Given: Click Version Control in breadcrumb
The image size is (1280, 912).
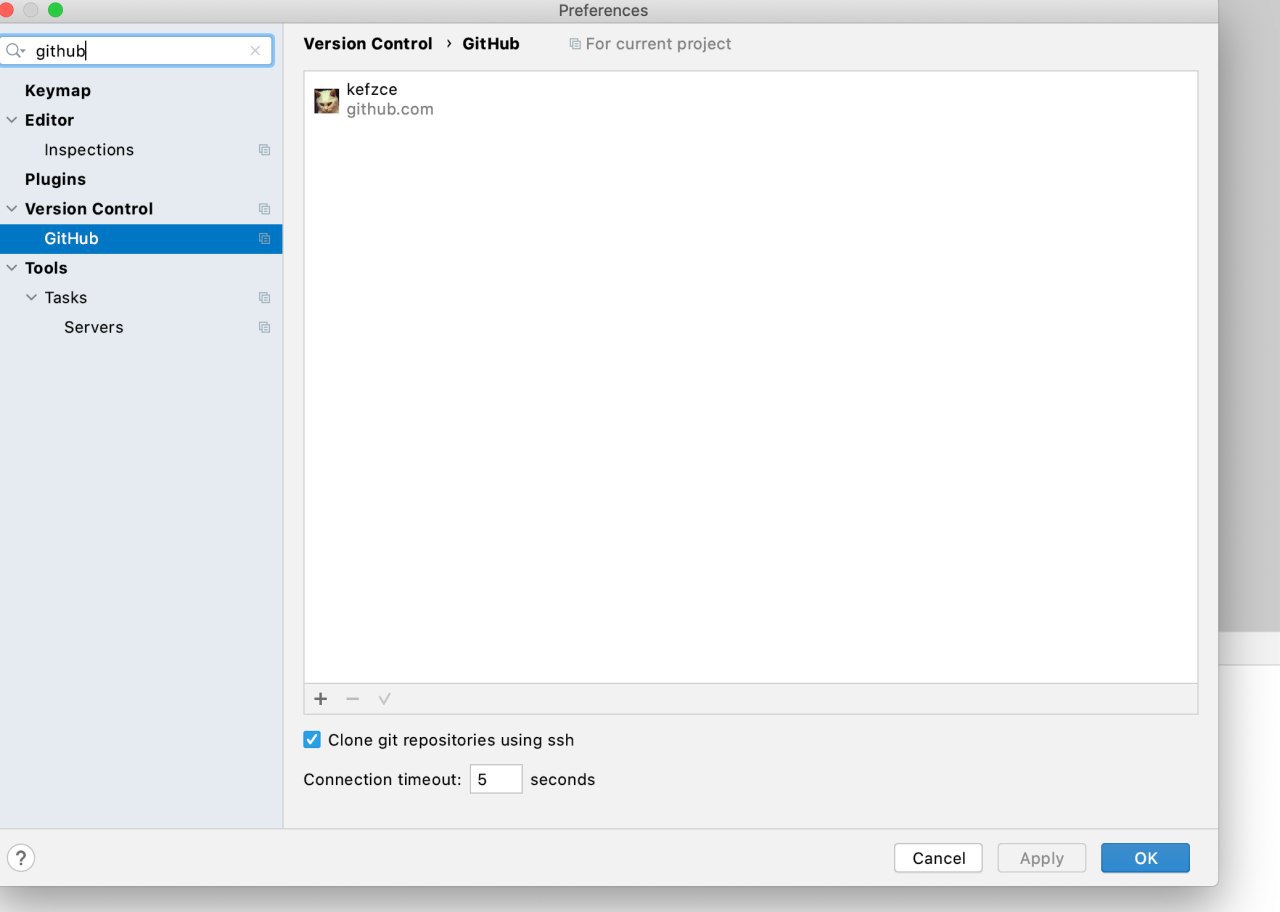Looking at the screenshot, I should pyautogui.click(x=368, y=44).
